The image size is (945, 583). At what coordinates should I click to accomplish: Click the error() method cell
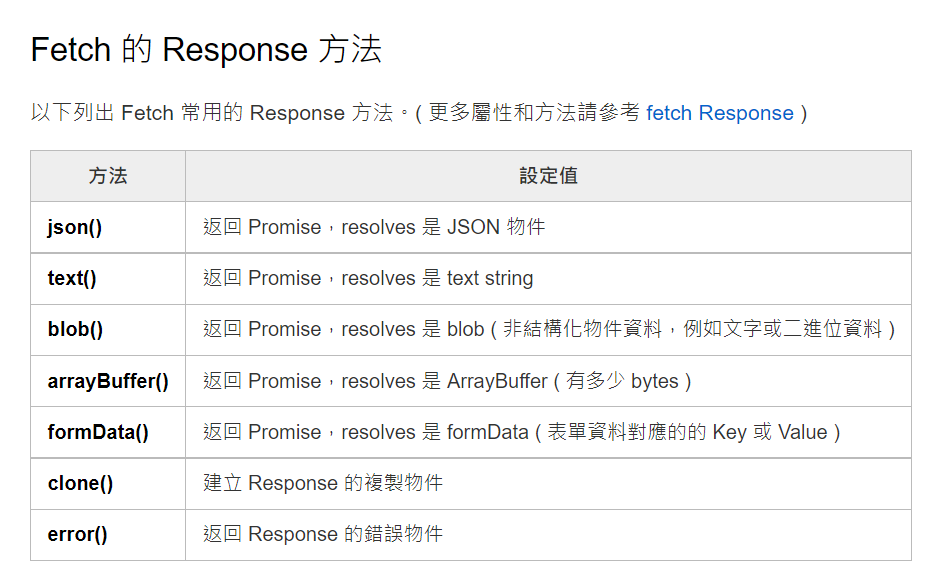(x=108, y=535)
